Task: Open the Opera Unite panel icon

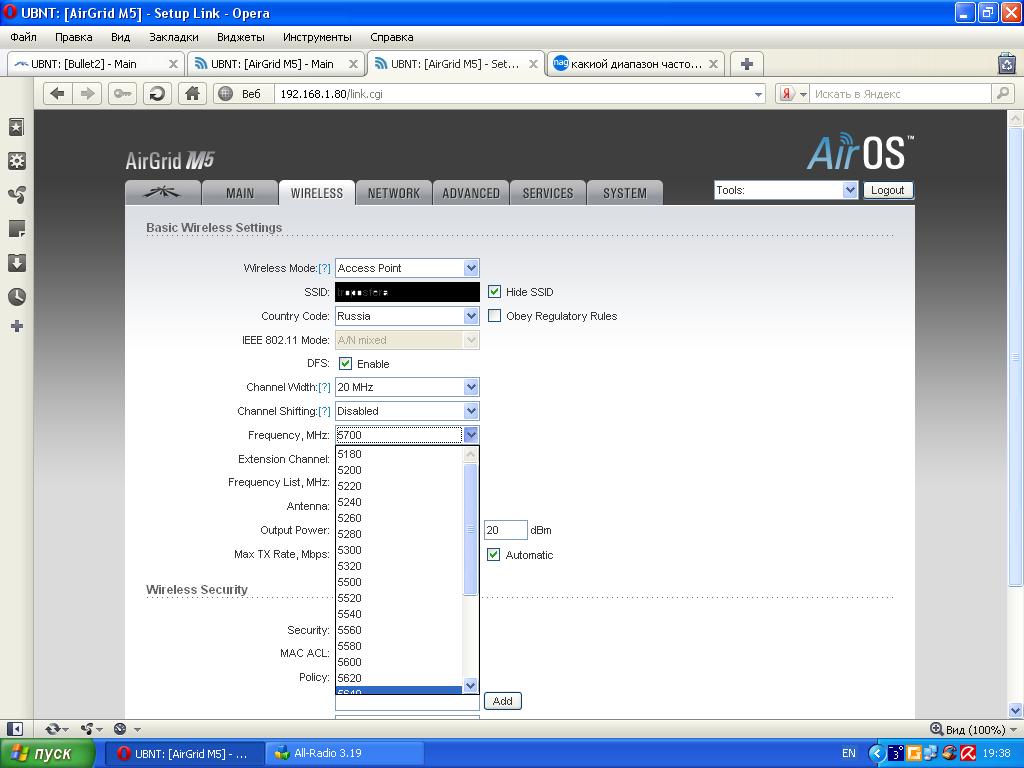Action: (x=16, y=195)
